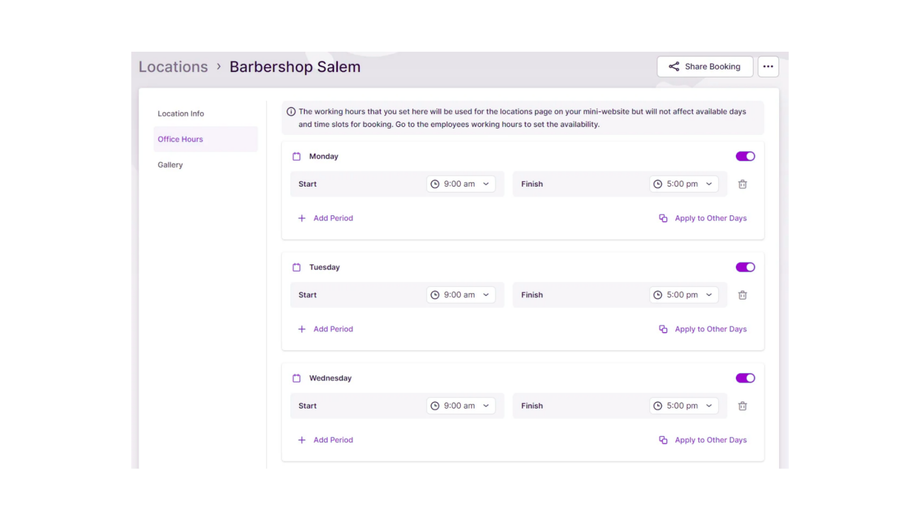Open Monday's Start time dropdown
The image size is (920, 517).
click(x=460, y=184)
